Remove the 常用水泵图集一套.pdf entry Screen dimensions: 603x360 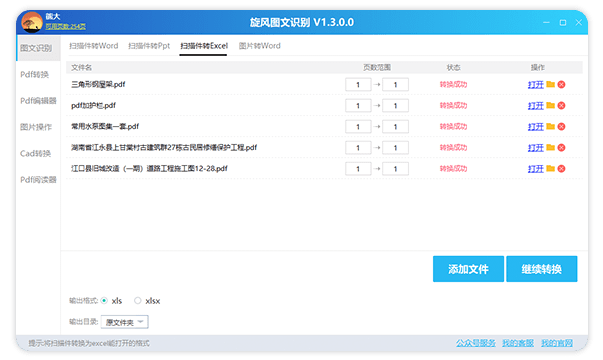coord(561,127)
